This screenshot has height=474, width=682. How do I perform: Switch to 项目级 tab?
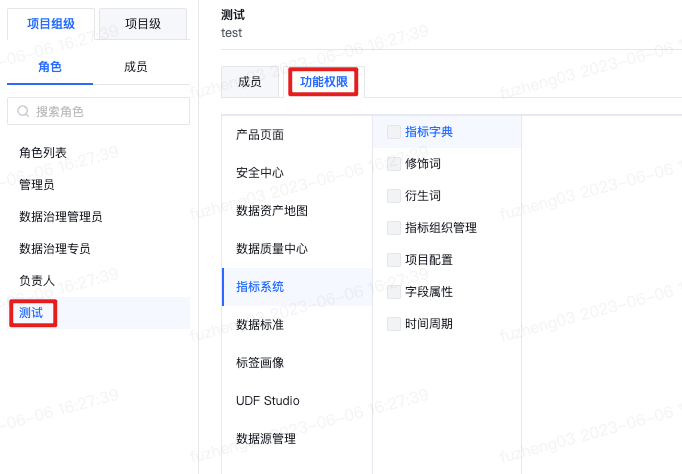click(x=143, y=23)
